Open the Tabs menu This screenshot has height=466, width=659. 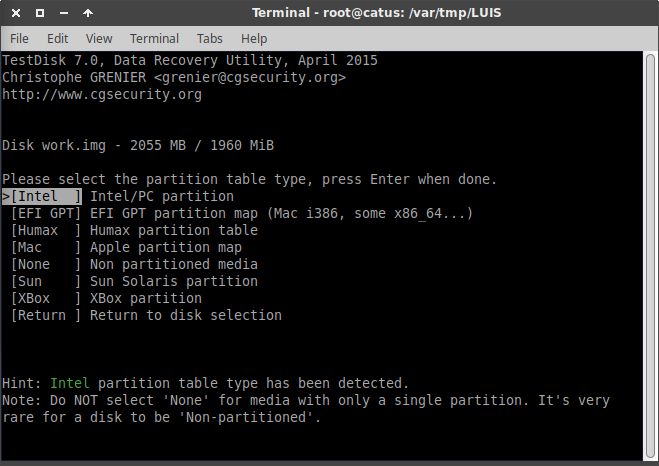tap(210, 38)
